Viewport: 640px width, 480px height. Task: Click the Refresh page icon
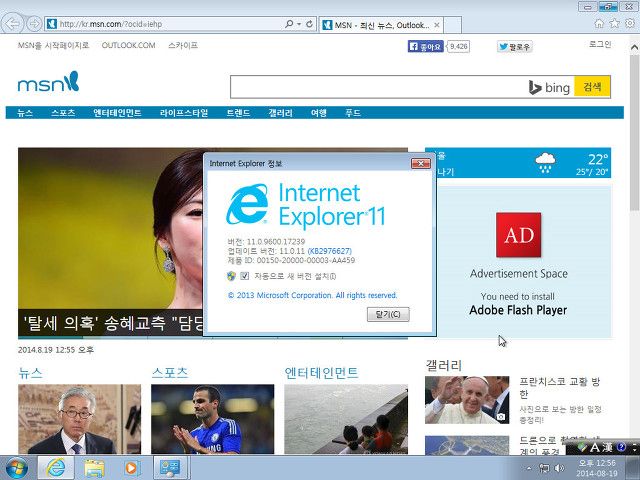click(309, 24)
